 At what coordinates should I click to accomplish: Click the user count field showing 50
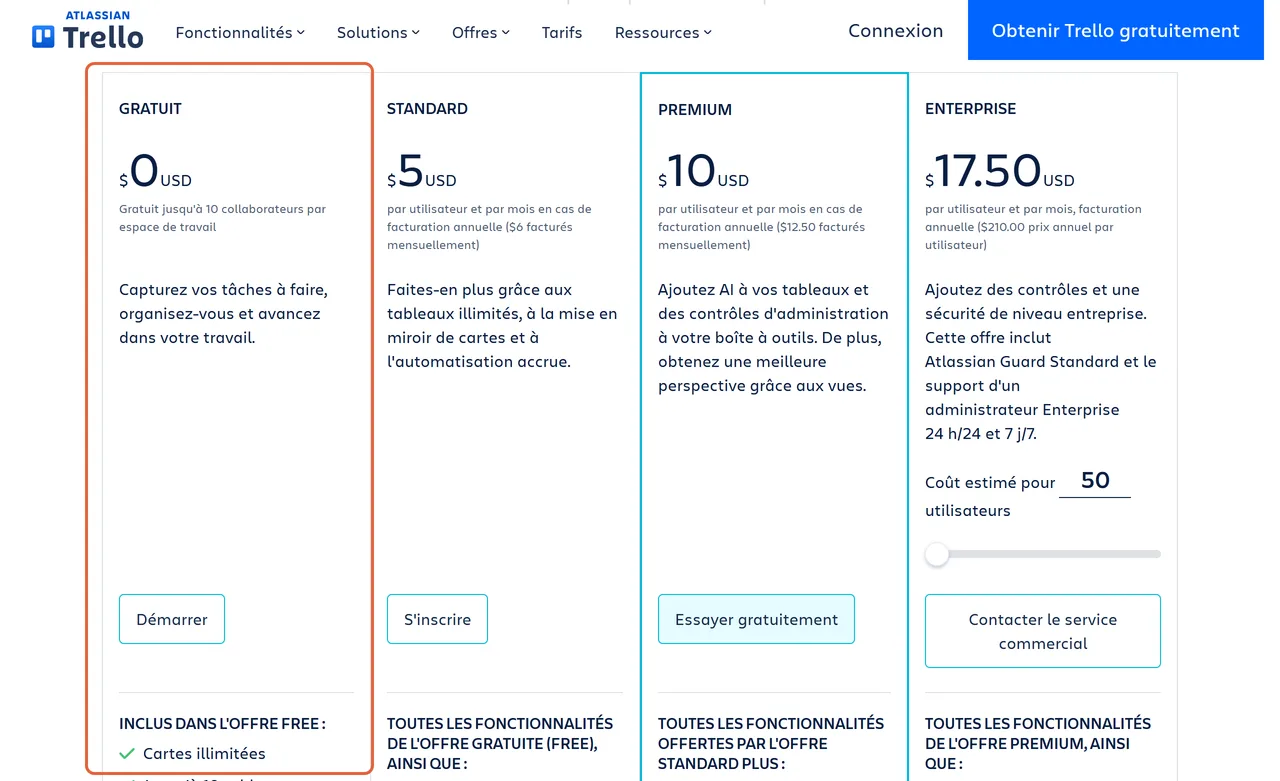coord(1095,481)
